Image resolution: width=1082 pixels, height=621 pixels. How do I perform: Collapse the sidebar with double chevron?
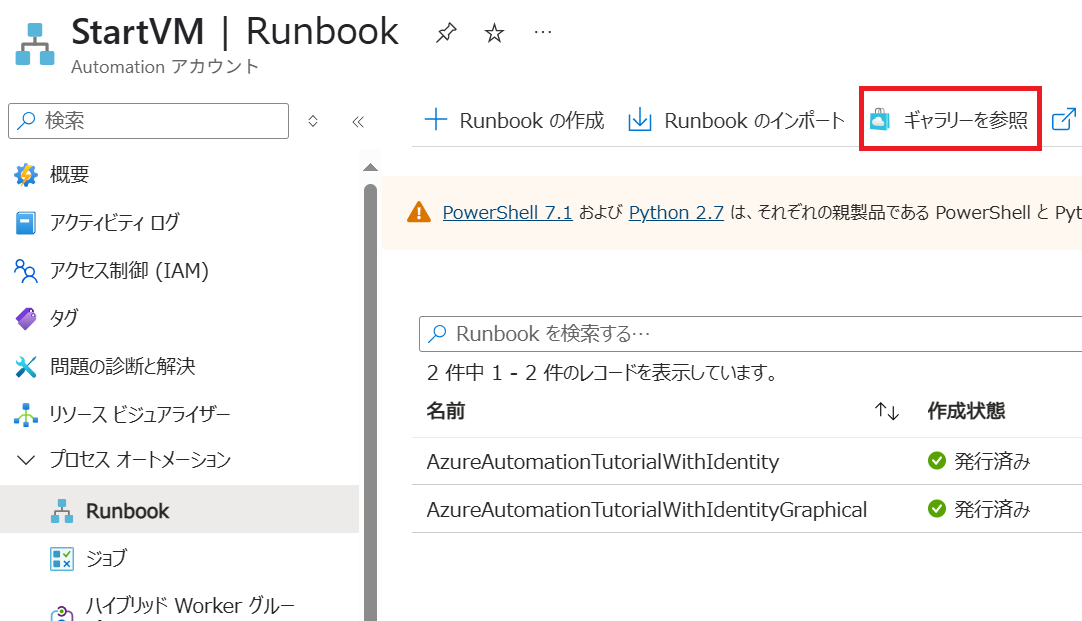coord(357,122)
